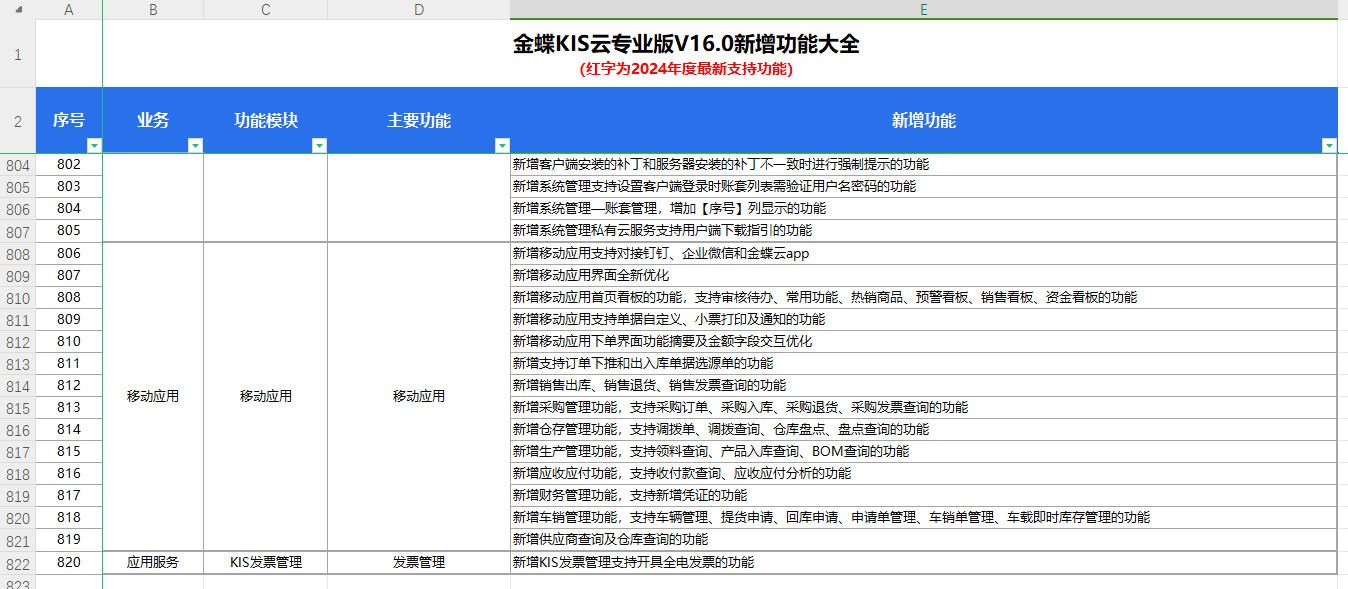Select column E header
The height and width of the screenshot is (589, 1348).
click(924, 9)
